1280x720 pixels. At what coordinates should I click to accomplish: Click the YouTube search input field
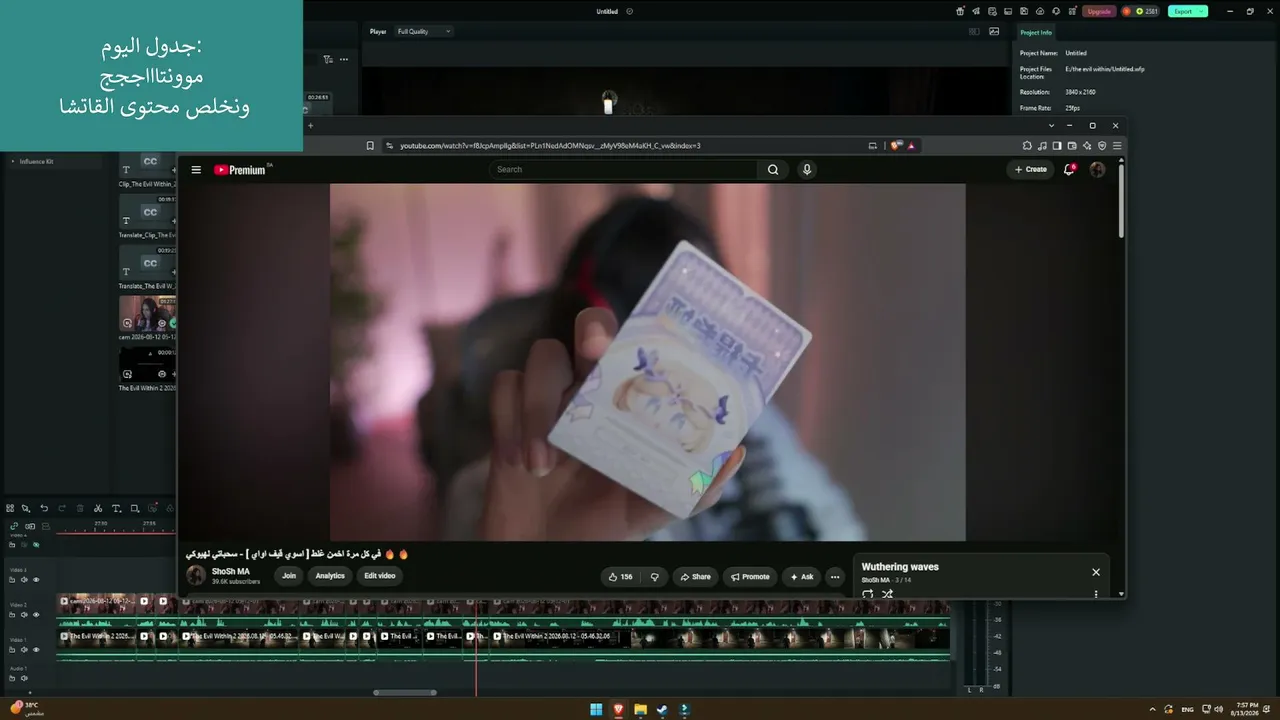pyautogui.click(x=624, y=170)
